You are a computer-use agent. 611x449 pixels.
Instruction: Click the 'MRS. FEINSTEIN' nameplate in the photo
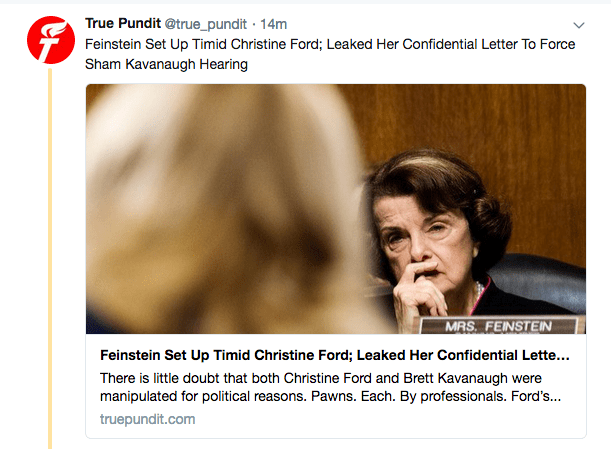pyautogui.click(x=498, y=326)
